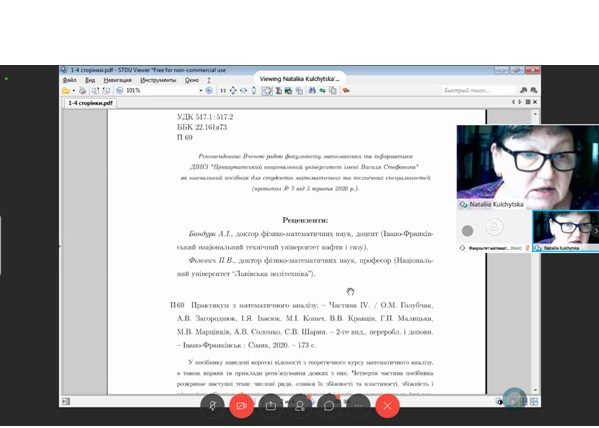Toggle microphone mute in meeting controls
This screenshot has width=599, height=428.
(212, 406)
